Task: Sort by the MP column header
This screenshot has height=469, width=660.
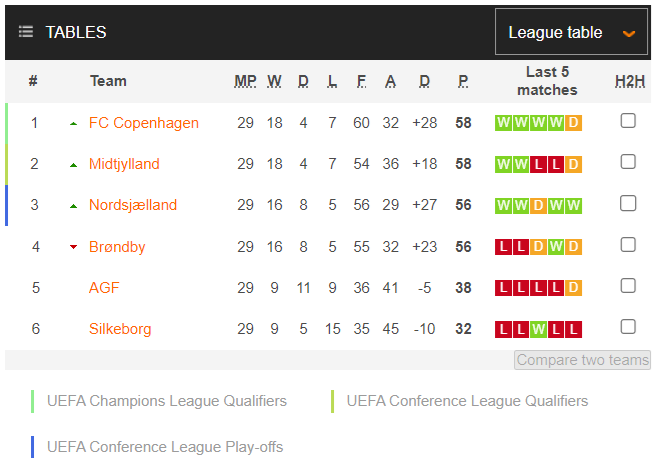Action: point(245,81)
